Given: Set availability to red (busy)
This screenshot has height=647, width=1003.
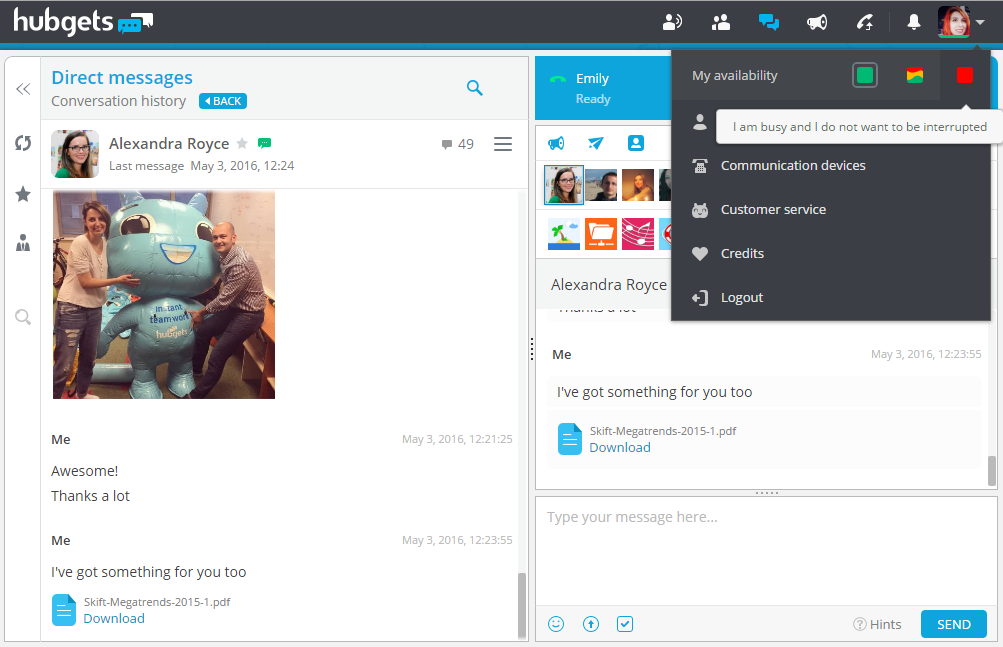Looking at the screenshot, I should 965,76.
